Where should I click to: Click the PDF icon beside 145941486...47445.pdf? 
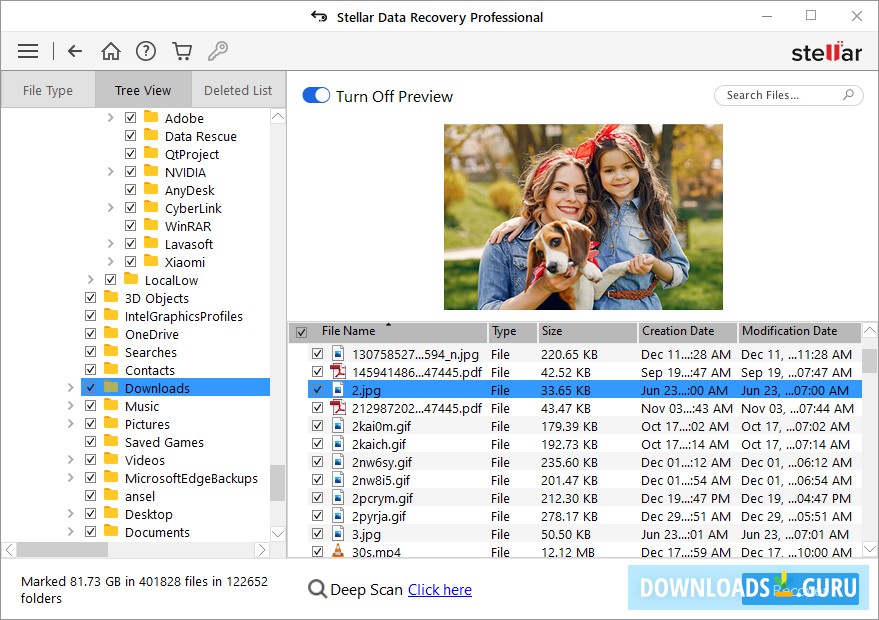pos(336,372)
